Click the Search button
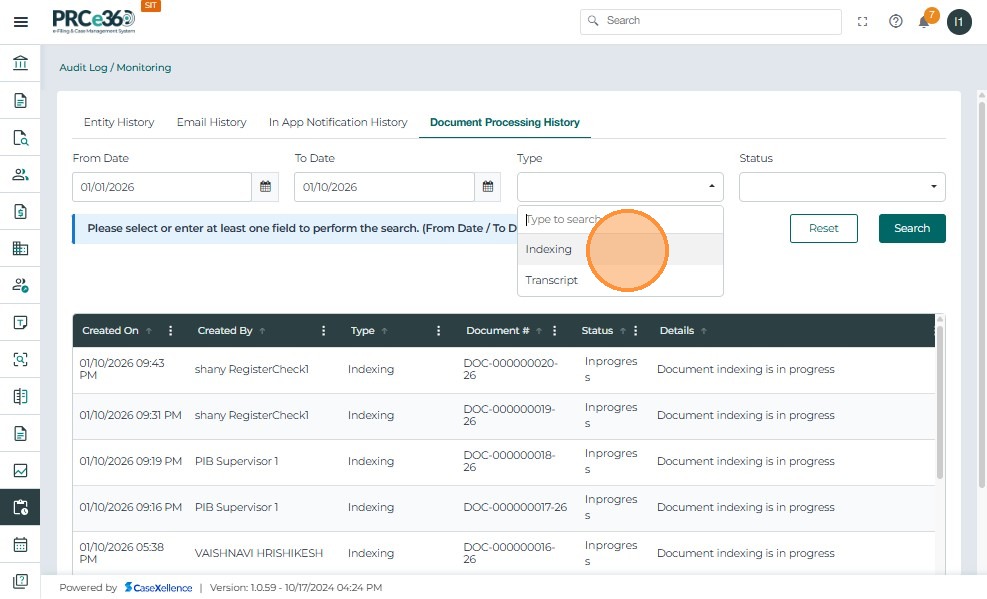 pos(911,228)
